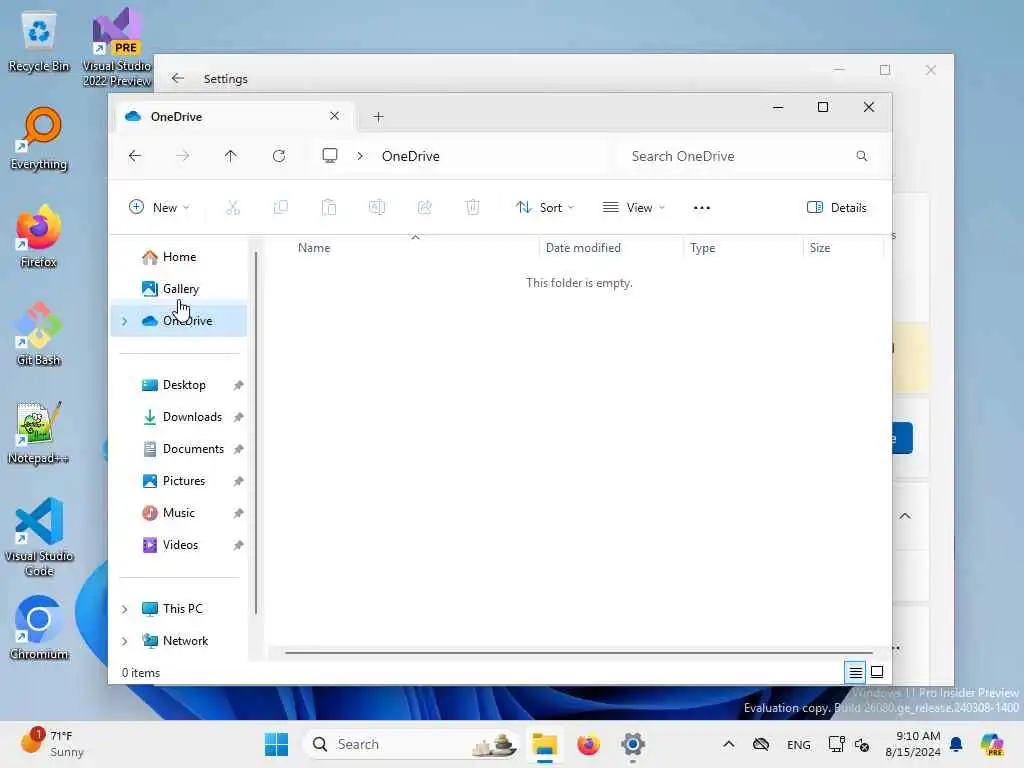
Task: Open pinned Documents folder
Action: click(178, 449)
